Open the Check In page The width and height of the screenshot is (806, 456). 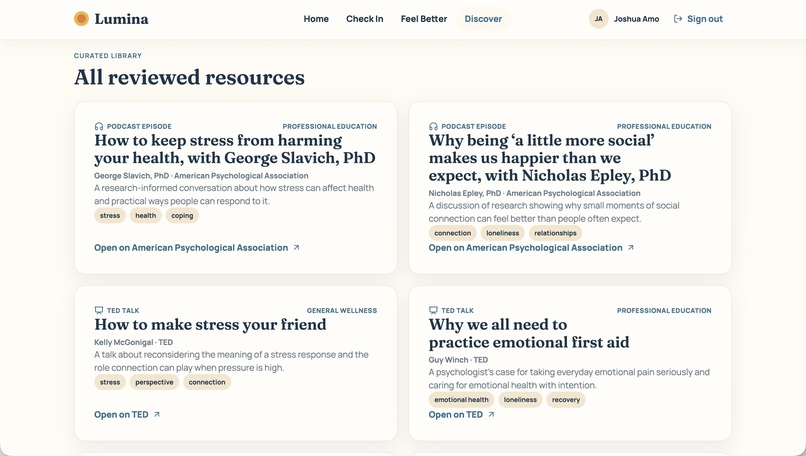pyautogui.click(x=364, y=19)
